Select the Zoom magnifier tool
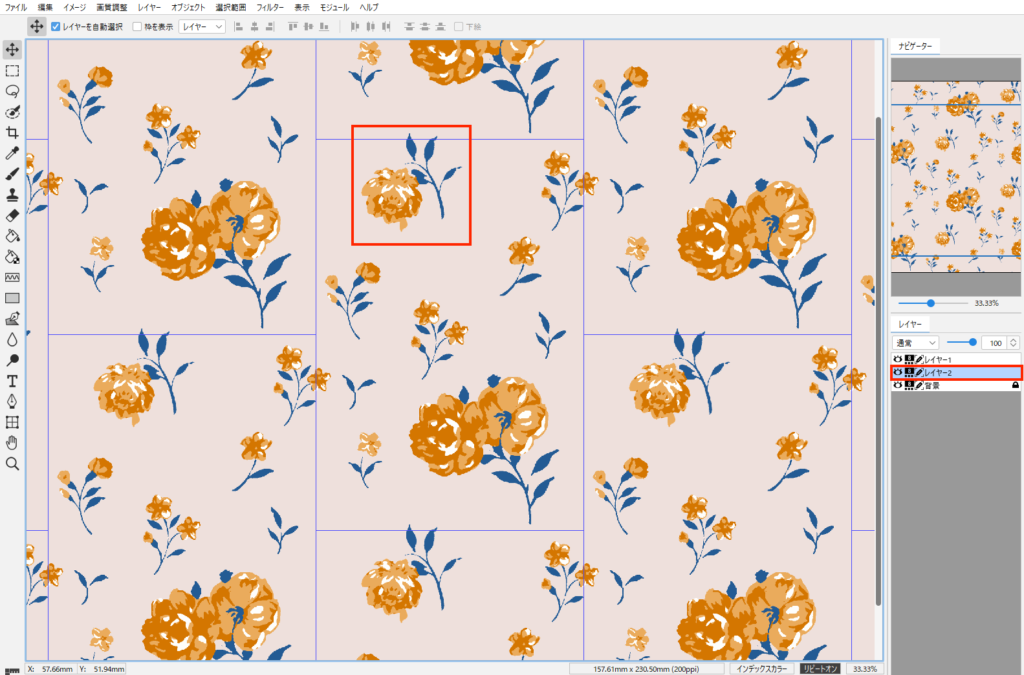Screen dimensions: 1024x675 click(x=12, y=464)
